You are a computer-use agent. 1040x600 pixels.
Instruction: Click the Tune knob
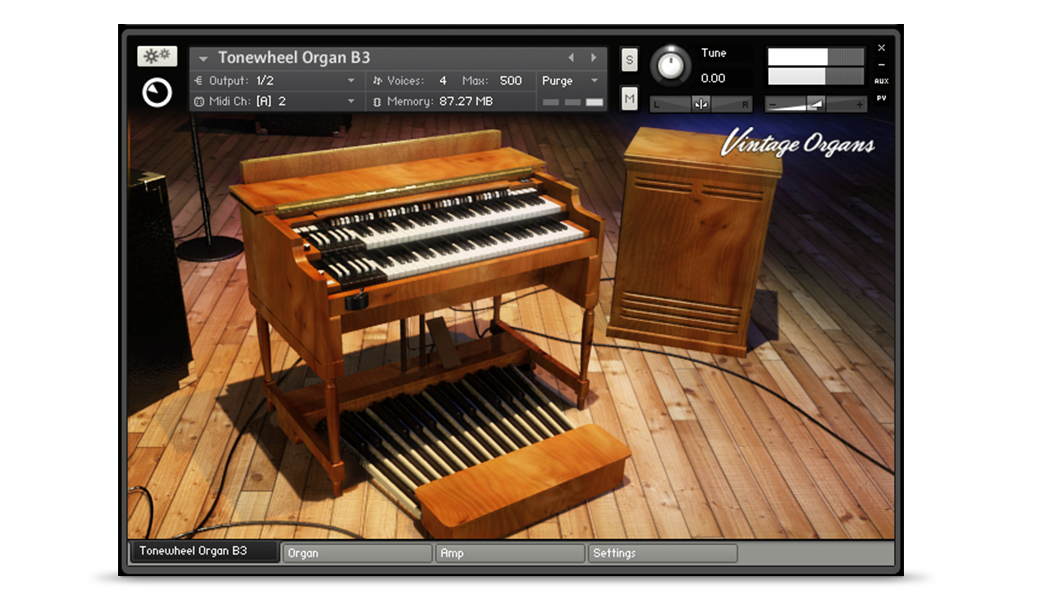click(670, 66)
